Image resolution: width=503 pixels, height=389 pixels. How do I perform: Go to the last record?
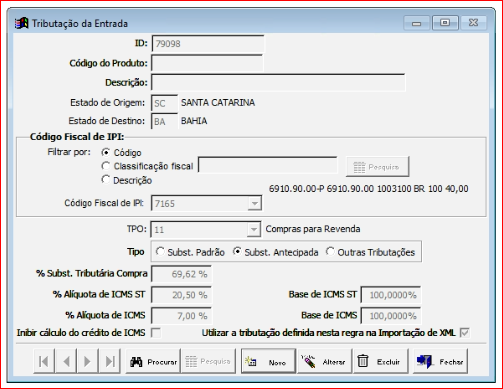coord(109,361)
